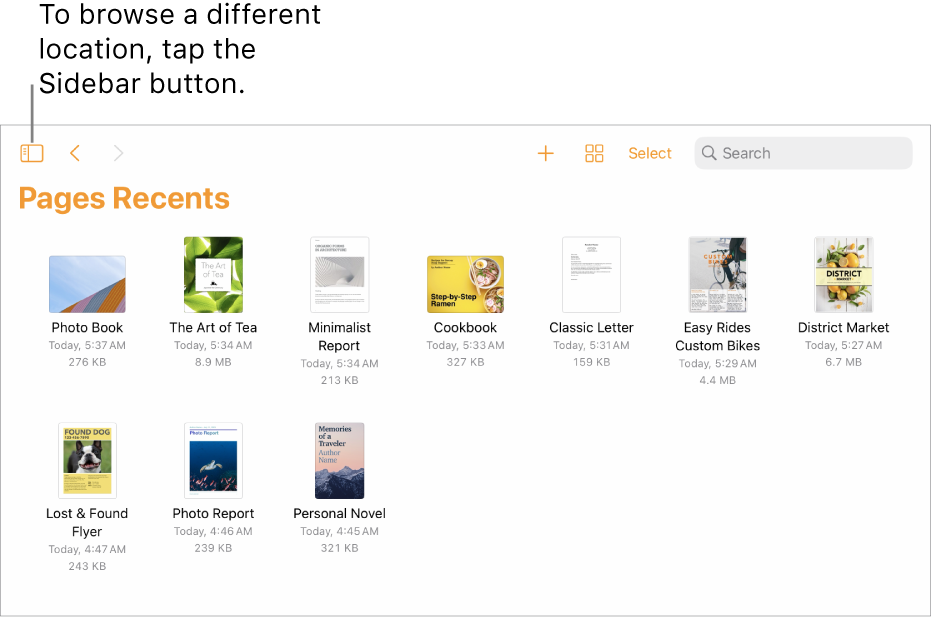
Task: Go forward with the right chevron
Action: tap(119, 153)
